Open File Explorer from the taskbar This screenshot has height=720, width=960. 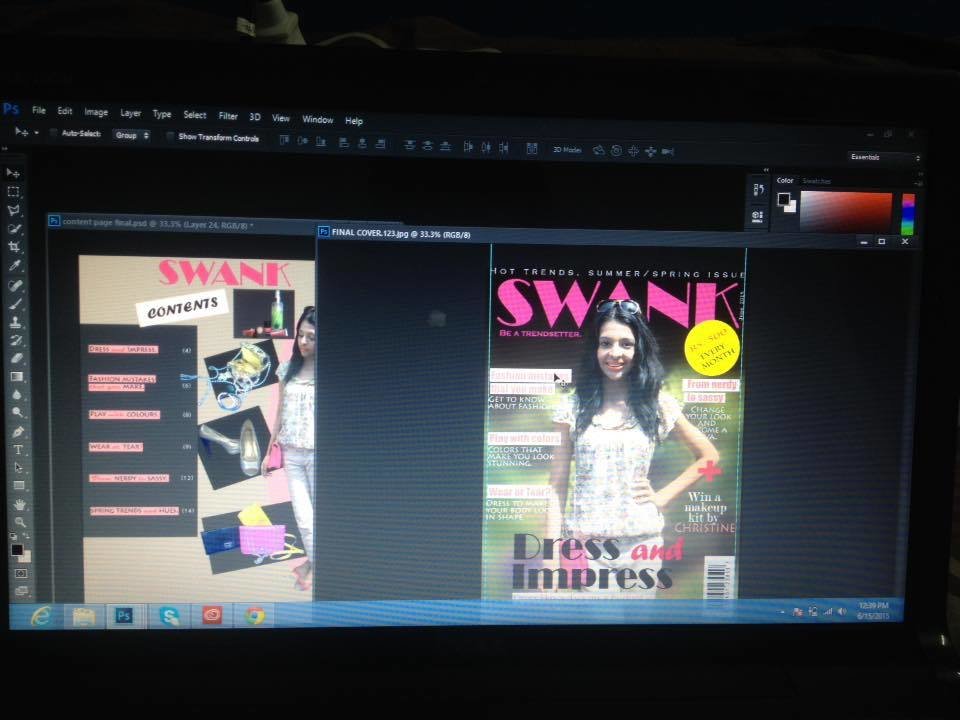pos(84,616)
